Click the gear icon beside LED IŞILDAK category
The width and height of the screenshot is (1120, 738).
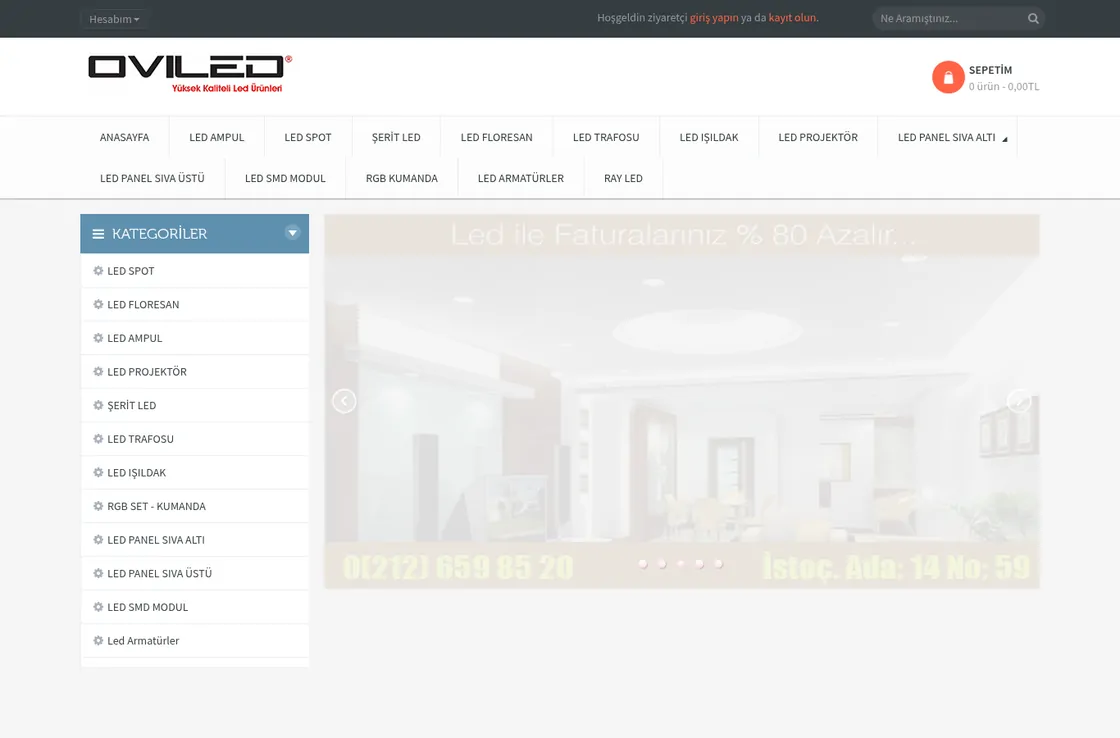click(99, 472)
